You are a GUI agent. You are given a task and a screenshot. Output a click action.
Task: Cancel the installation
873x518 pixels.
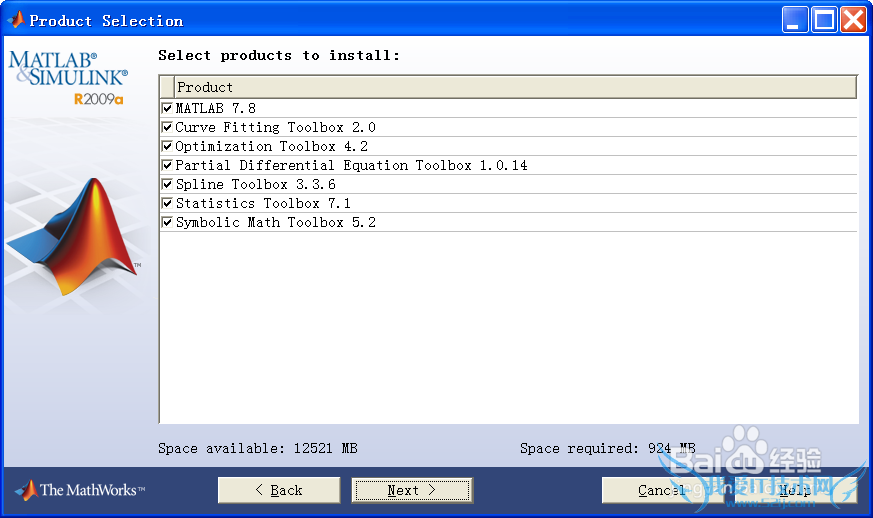click(x=663, y=490)
